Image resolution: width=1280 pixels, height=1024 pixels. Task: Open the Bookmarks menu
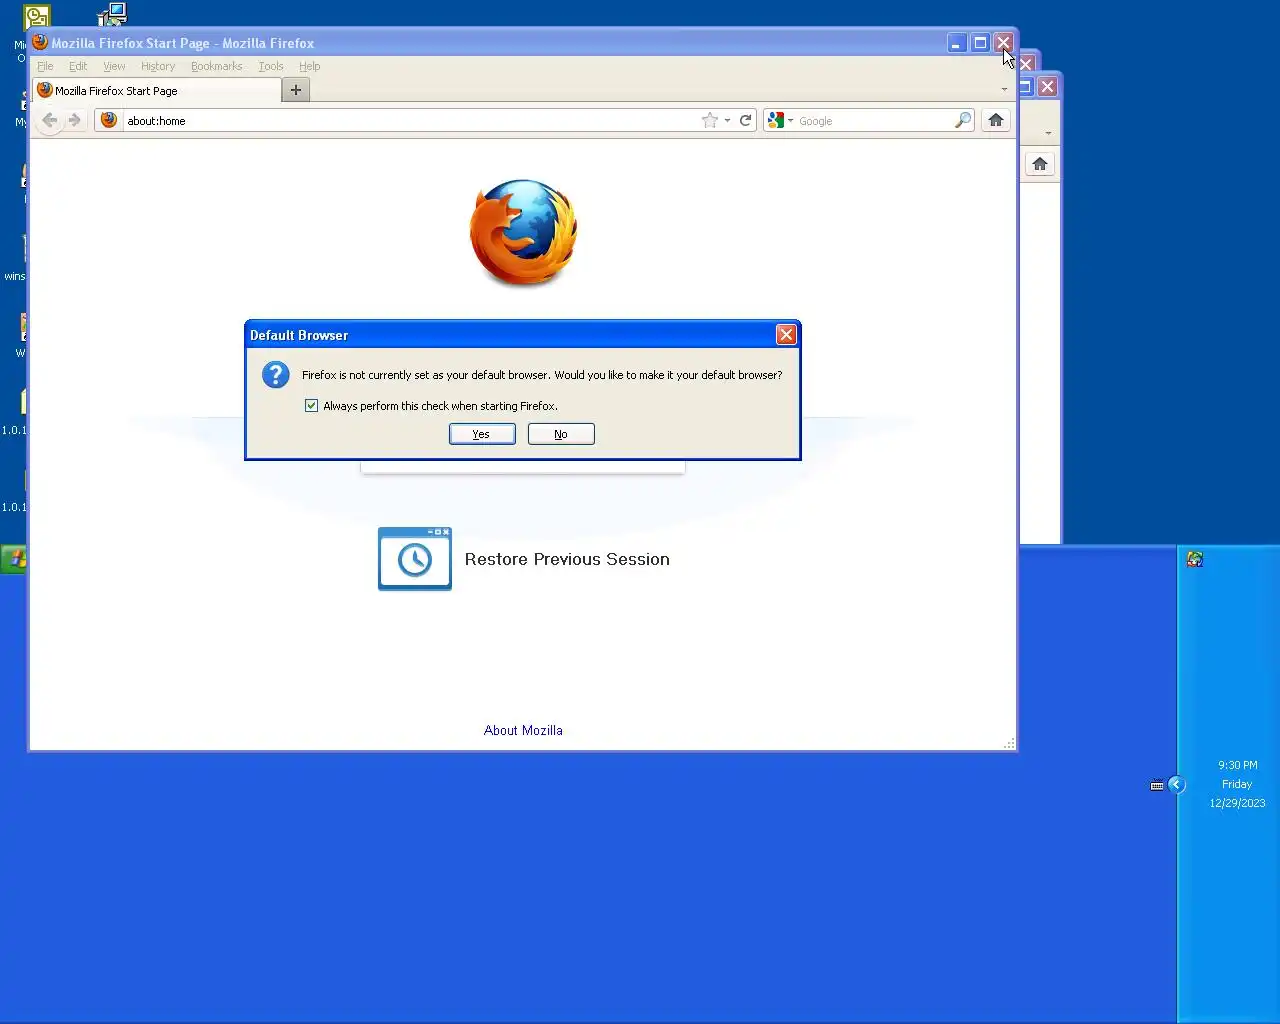(216, 66)
